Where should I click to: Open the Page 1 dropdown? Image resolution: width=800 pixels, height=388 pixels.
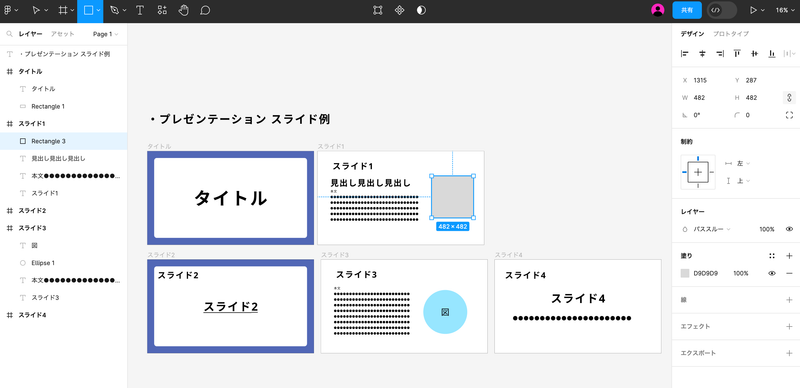click(105, 34)
